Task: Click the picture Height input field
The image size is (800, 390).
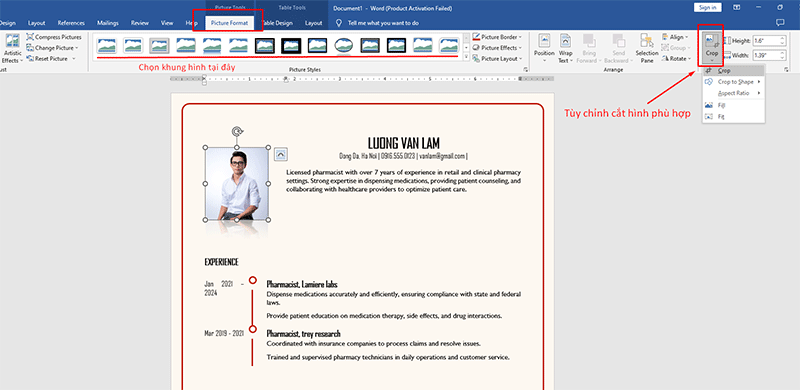Action: (x=765, y=41)
